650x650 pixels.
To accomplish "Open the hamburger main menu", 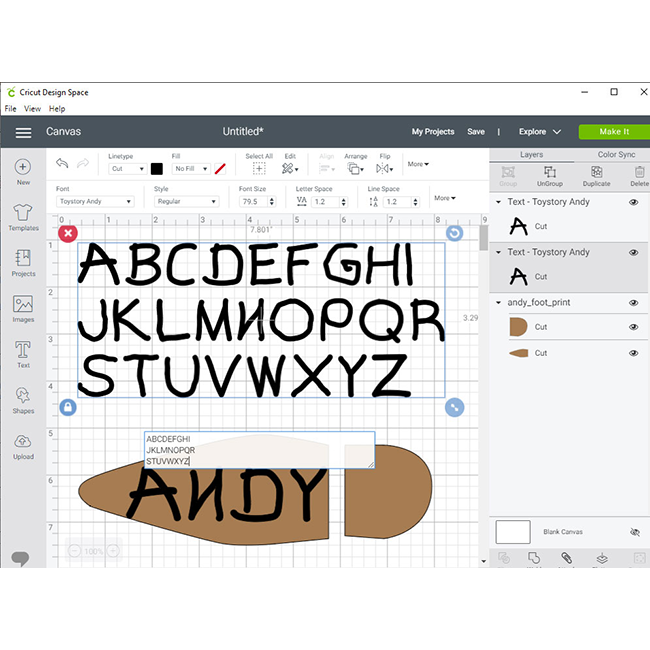I will [x=23, y=132].
